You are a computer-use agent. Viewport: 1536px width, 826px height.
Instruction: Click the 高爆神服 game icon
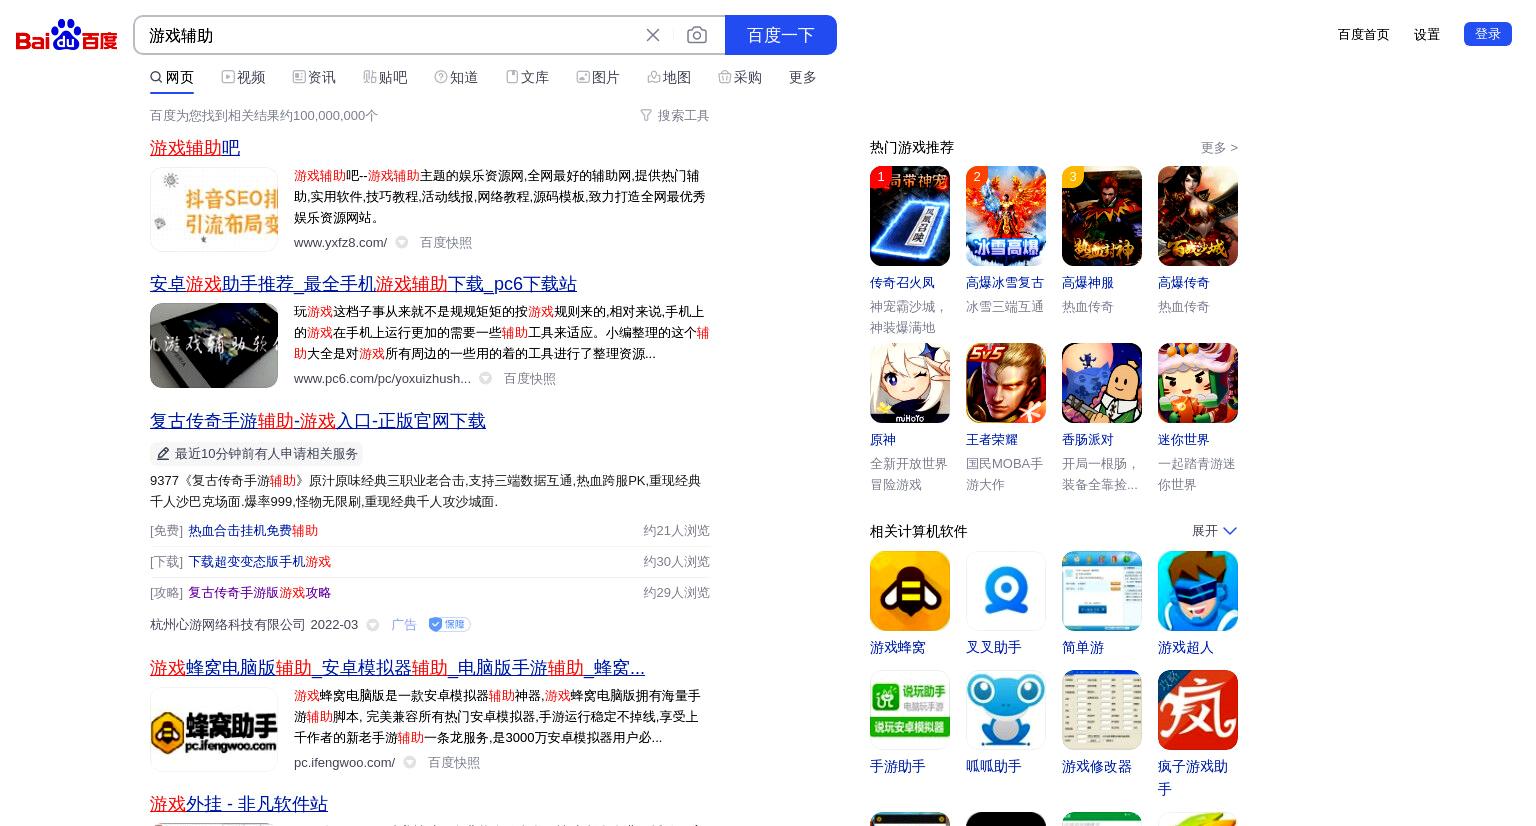pyautogui.click(x=1102, y=216)
